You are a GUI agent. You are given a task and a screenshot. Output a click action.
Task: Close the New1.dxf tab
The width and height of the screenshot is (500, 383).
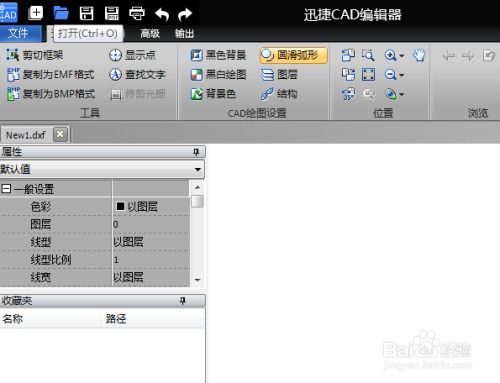tap(60, 134)
